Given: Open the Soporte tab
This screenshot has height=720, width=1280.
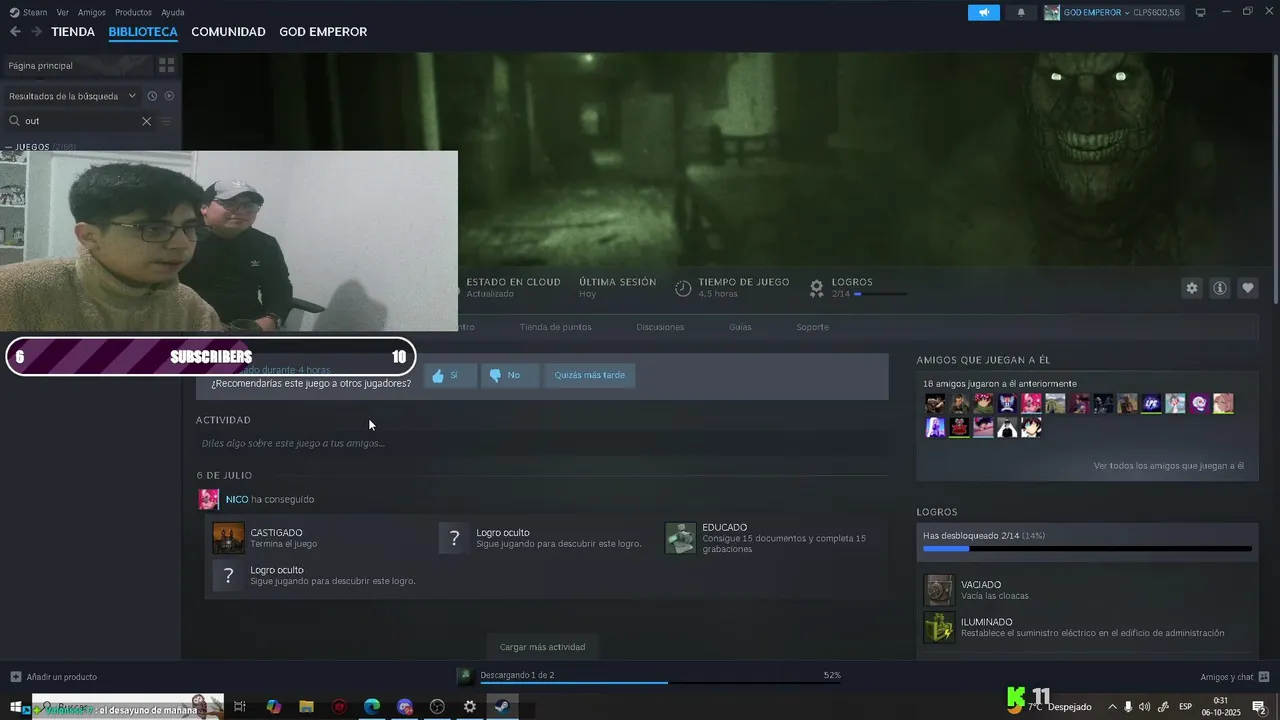Looking at the screenshot, I should pos(812,327).
